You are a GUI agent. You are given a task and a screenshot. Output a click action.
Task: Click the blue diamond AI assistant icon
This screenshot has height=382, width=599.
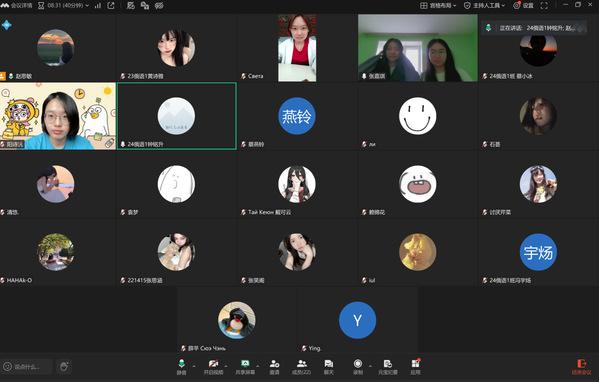(6, 25)
